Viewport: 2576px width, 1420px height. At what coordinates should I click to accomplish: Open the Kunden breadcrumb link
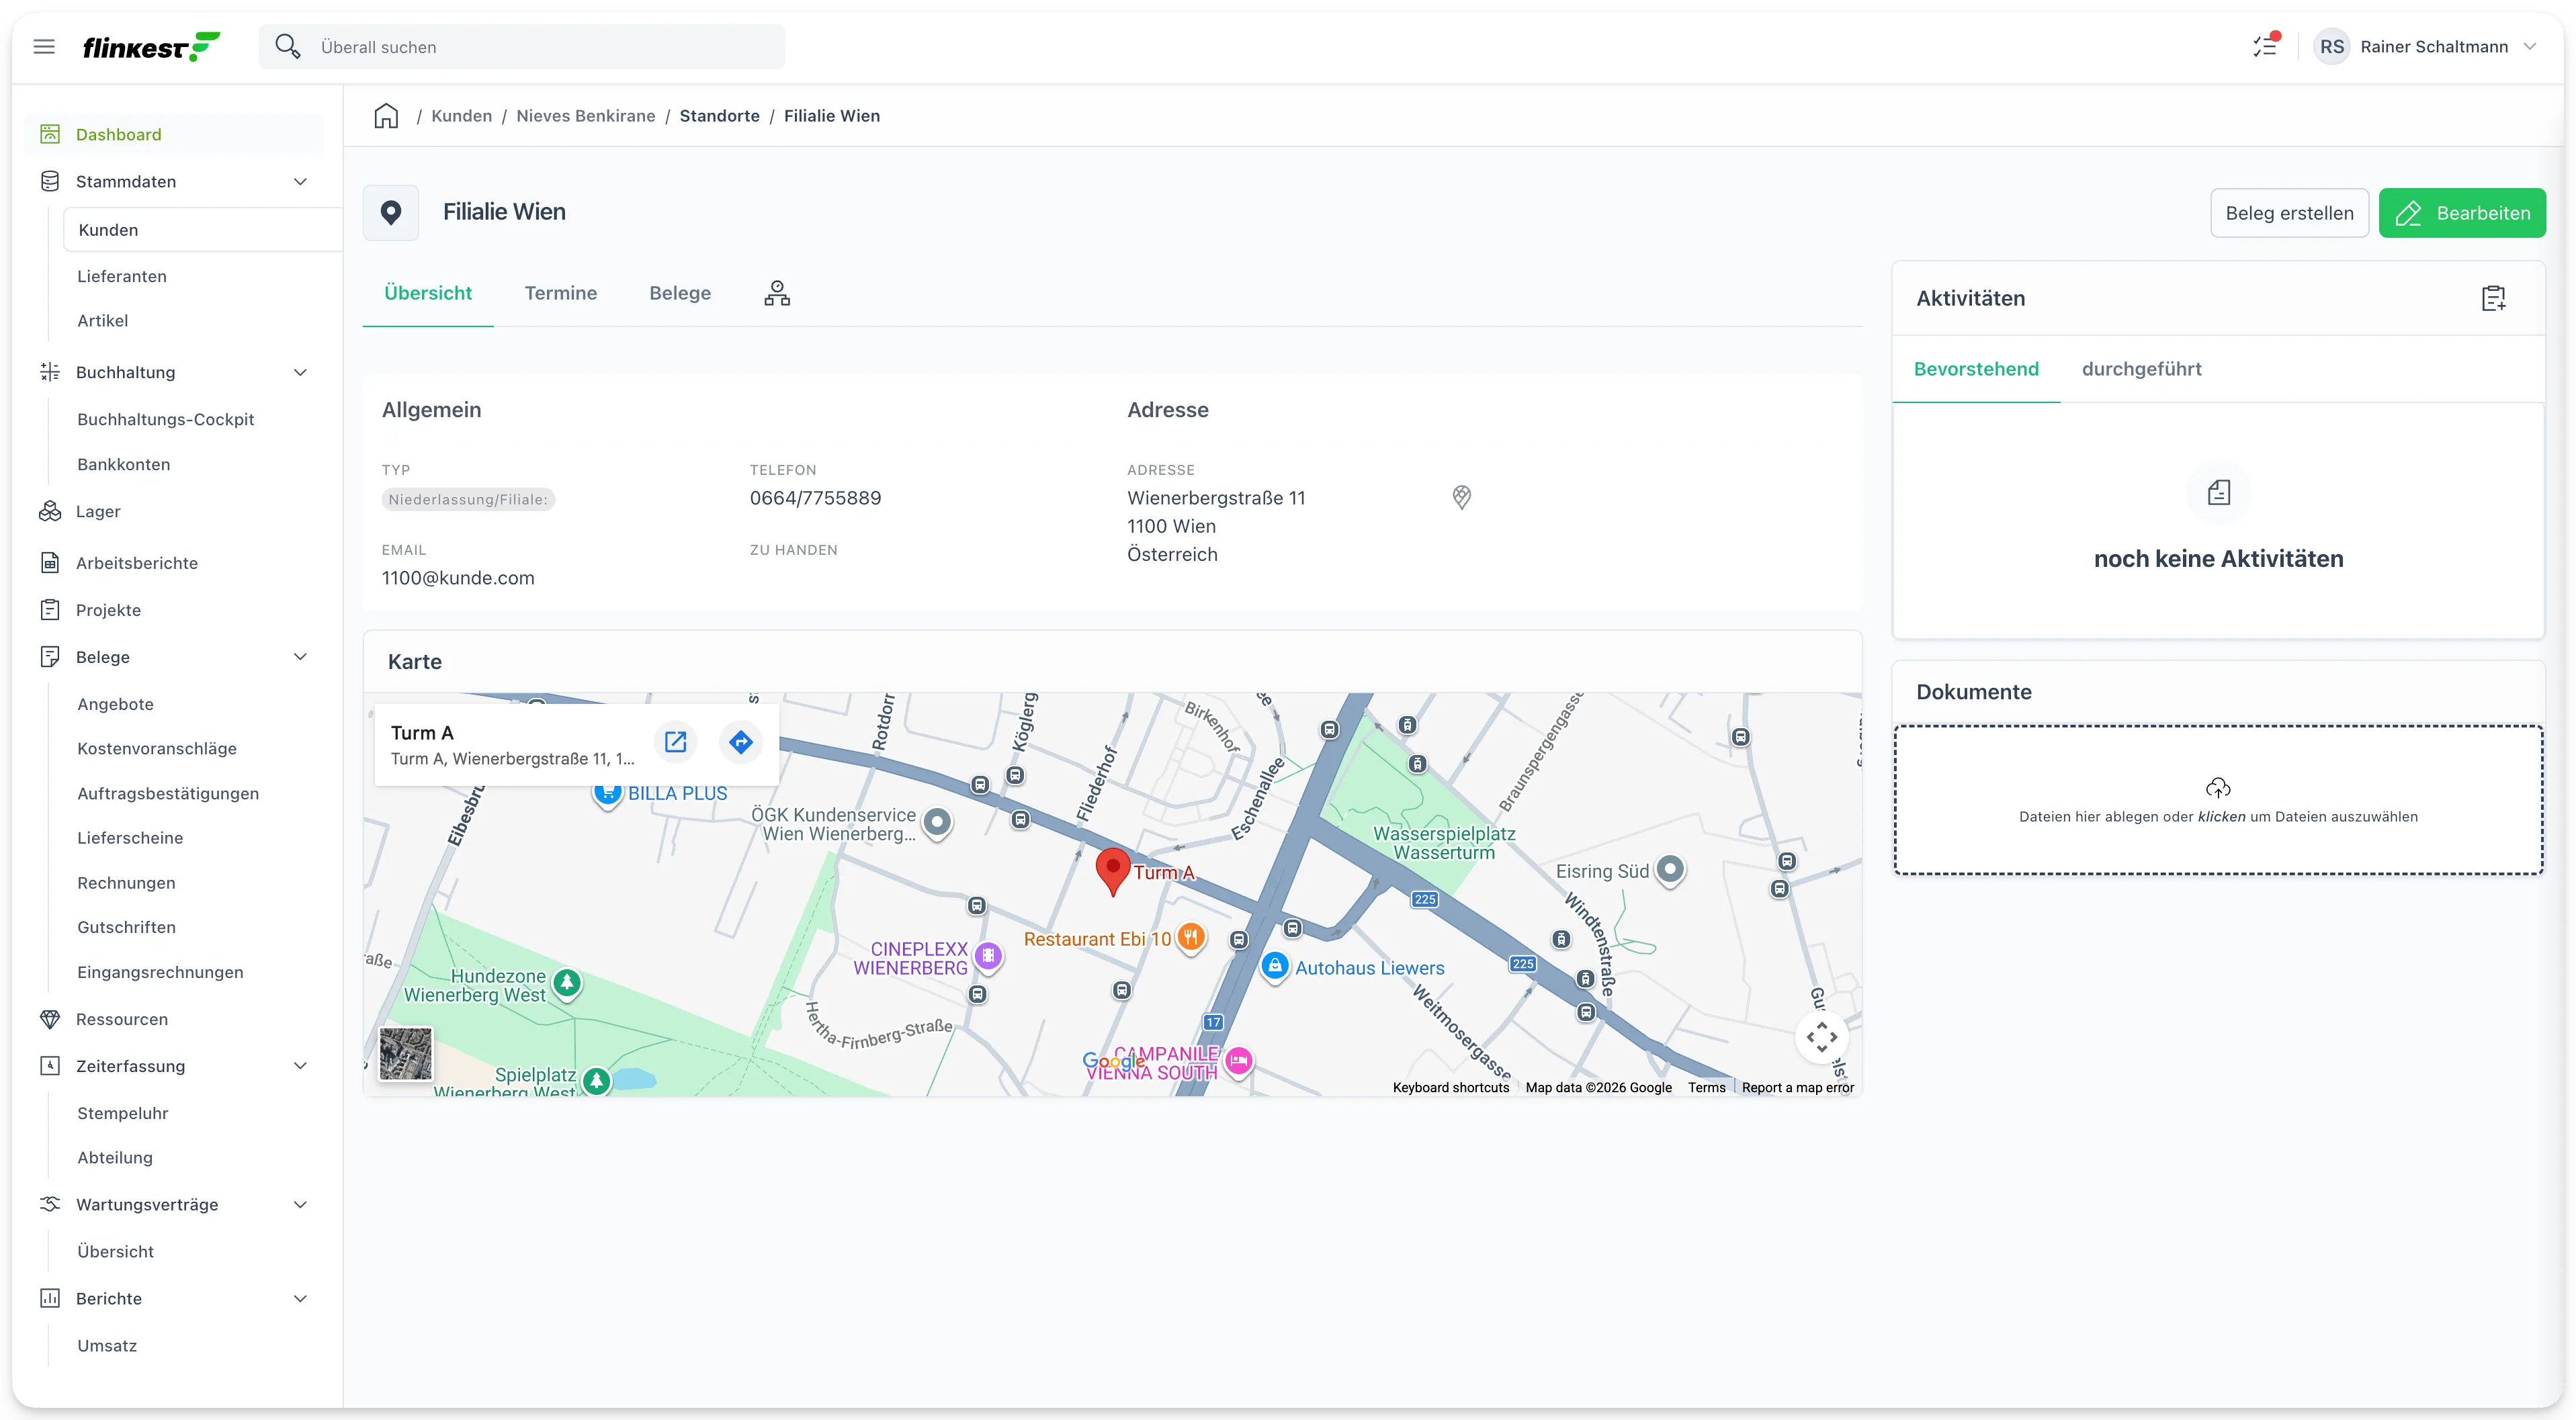pos(461,116)
